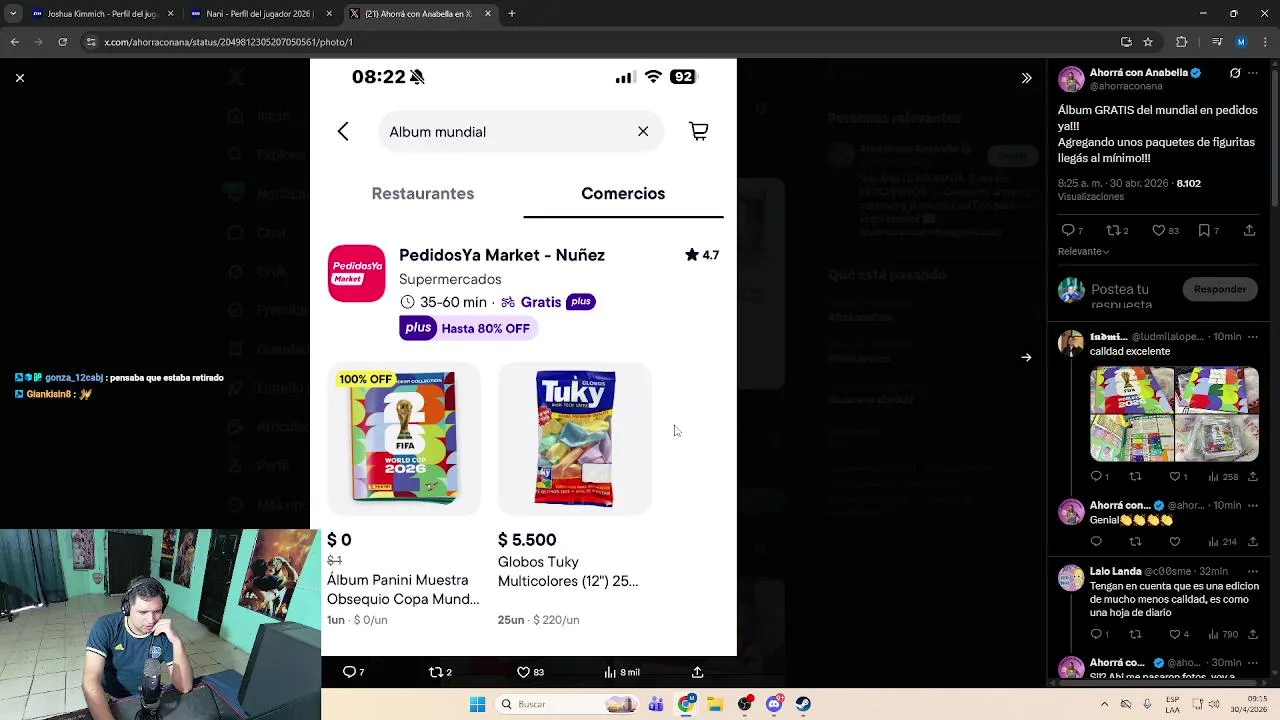Click the Globos Tuky balloons product image
The height and width of the screenshot is (720, 1280).
point(575,438)
